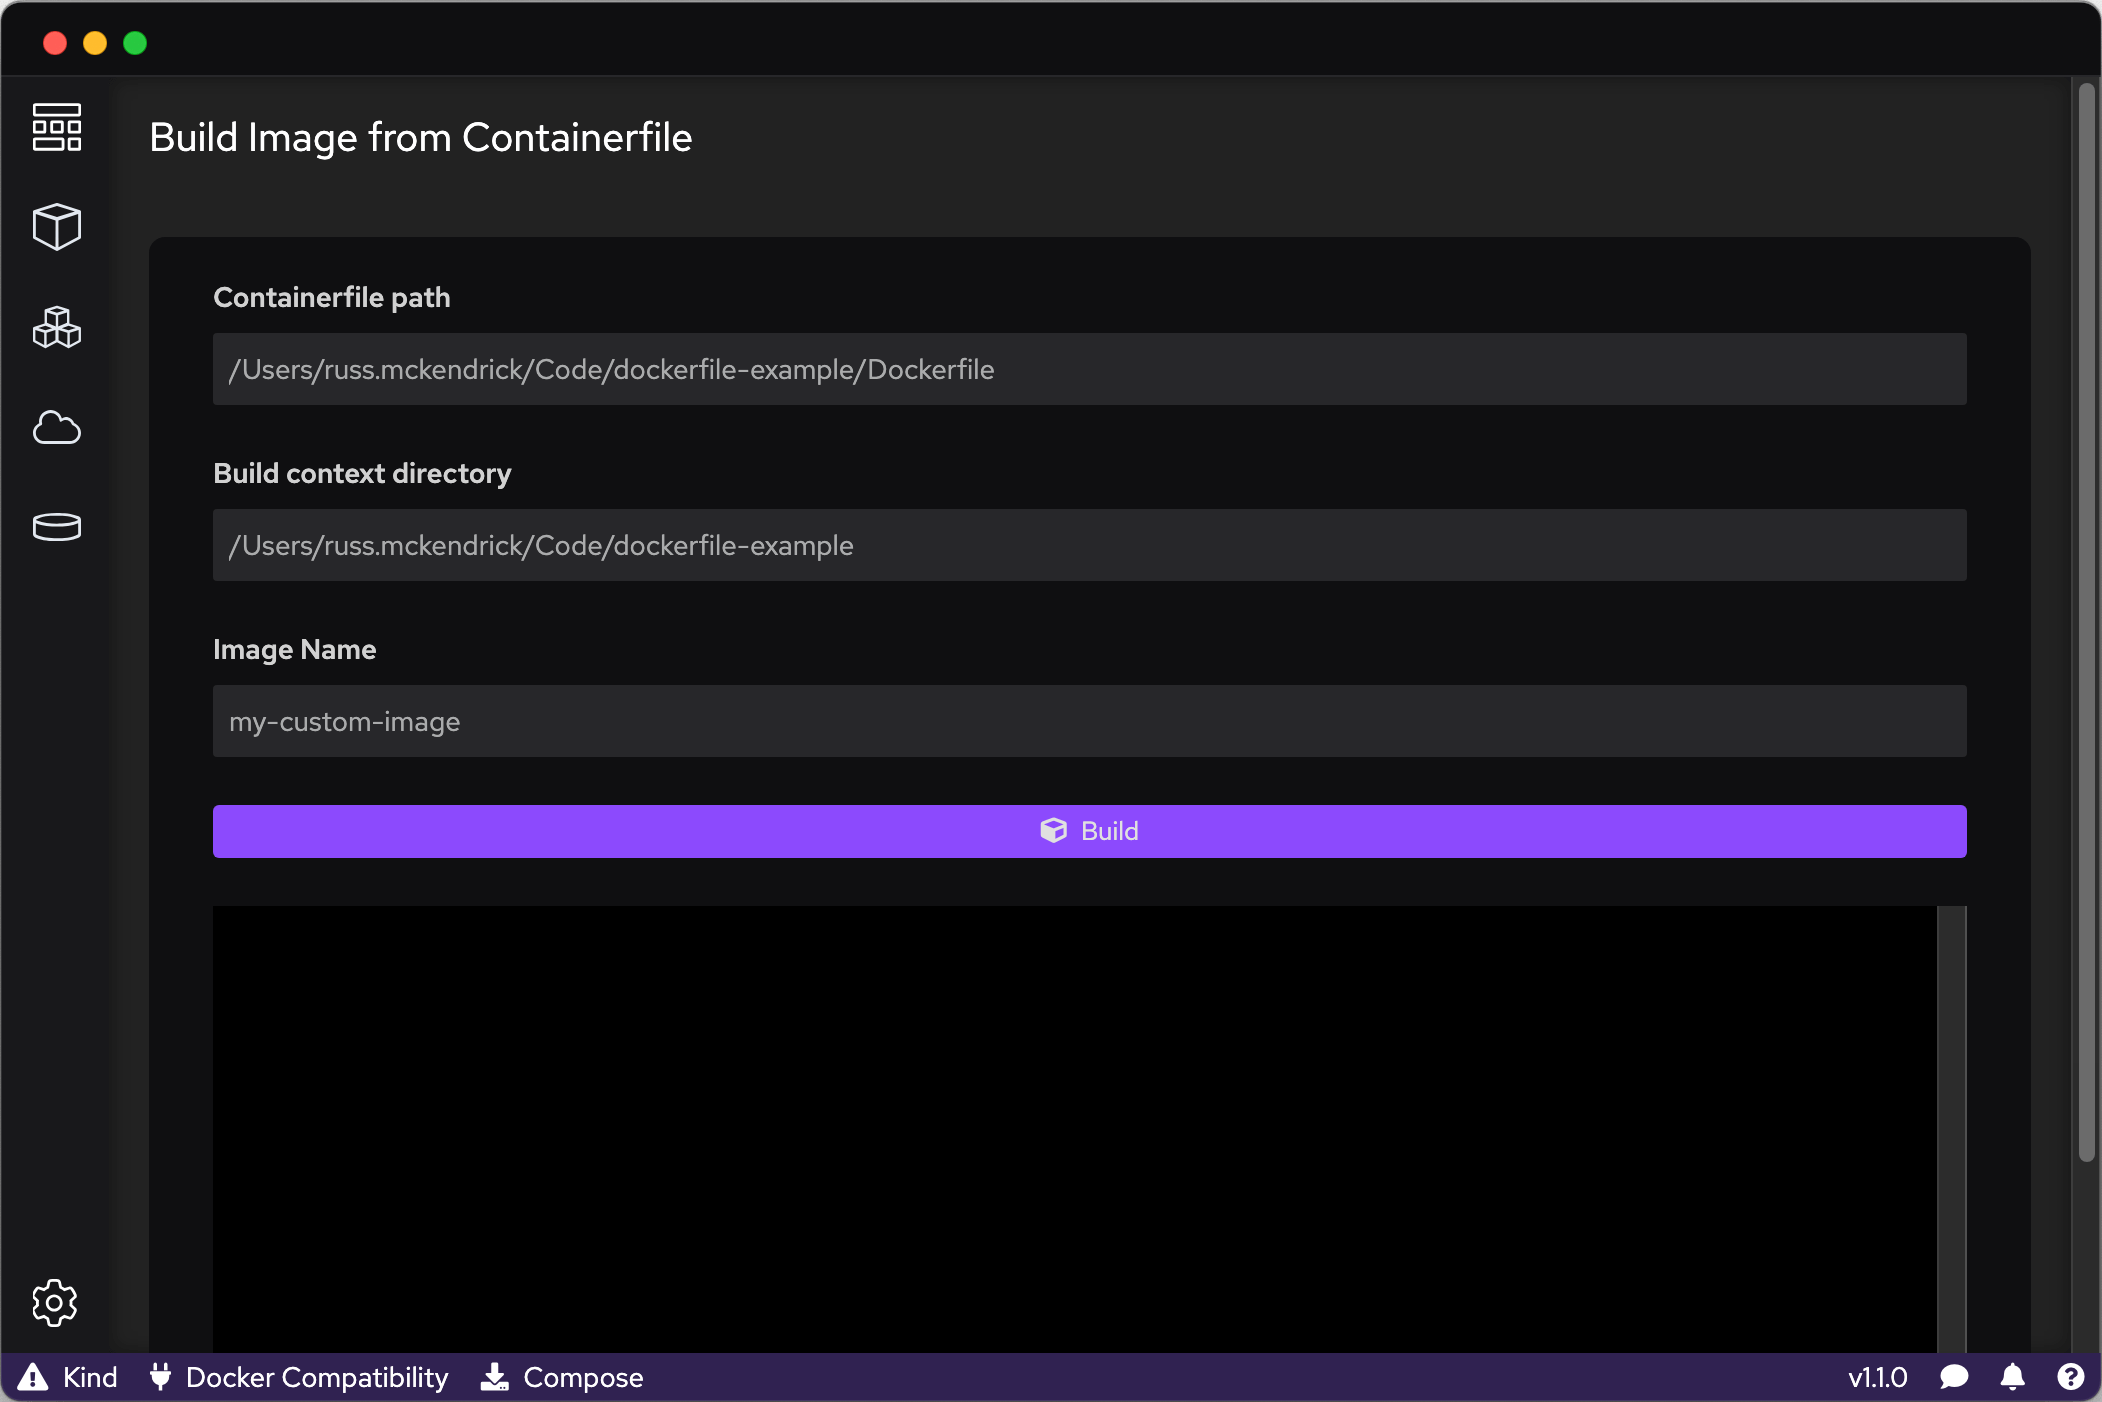Image resolution: width=2102 pixels, height=1402 pixels.
Task: Select the Kind label in status bar
Action: tap(88, 1377)
